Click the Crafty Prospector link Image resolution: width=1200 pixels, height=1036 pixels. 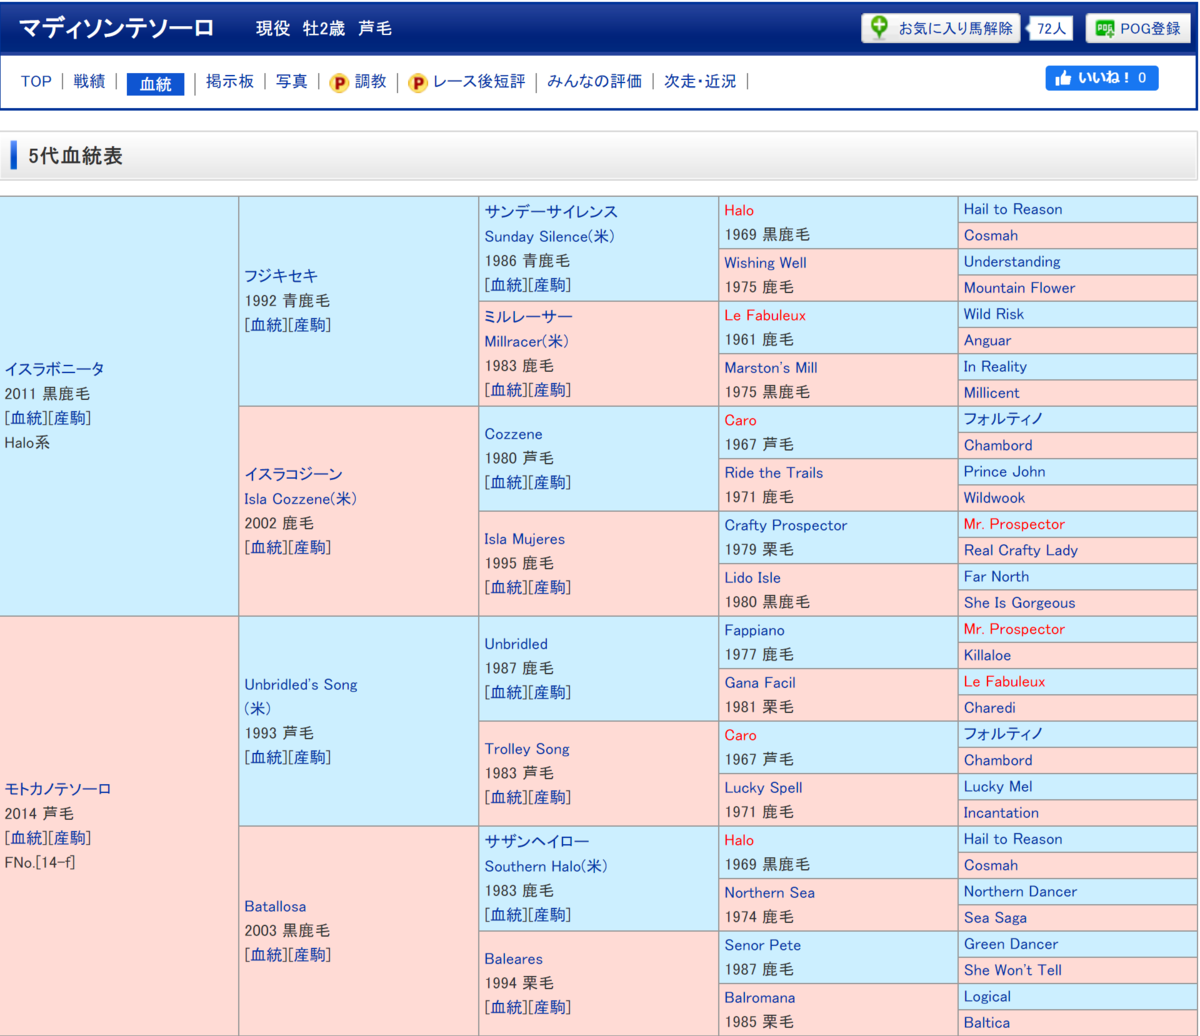point(786,525)
